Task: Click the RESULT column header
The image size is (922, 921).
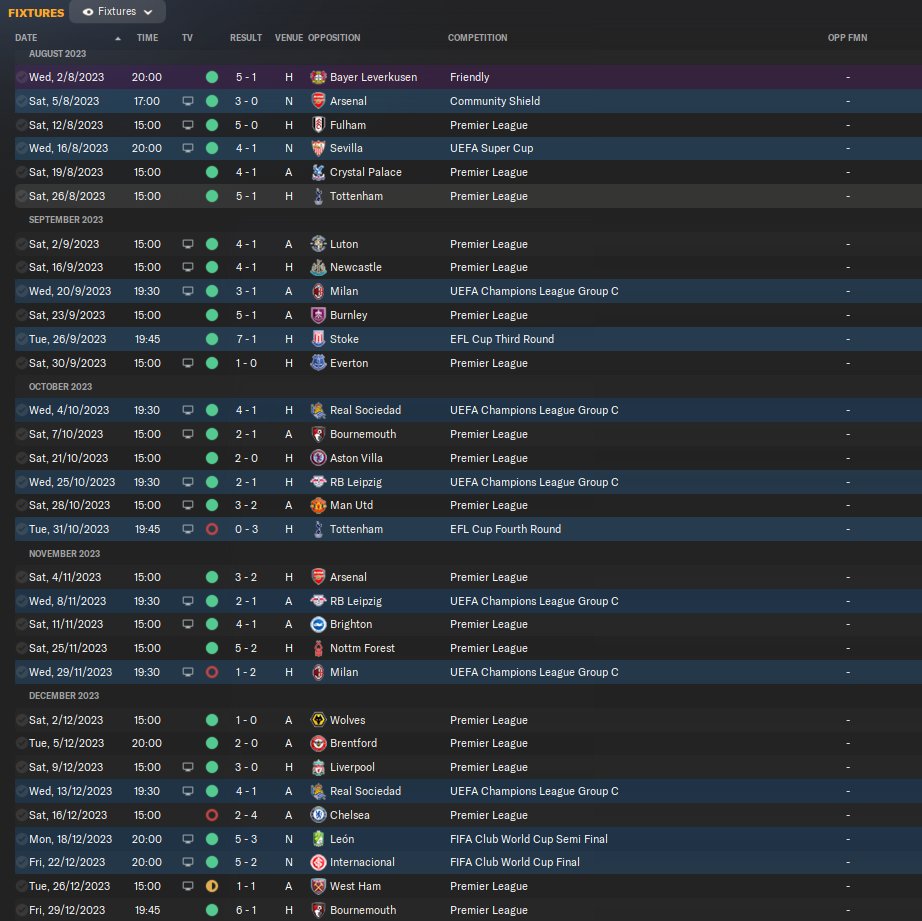Action: (x=246, y=38)
